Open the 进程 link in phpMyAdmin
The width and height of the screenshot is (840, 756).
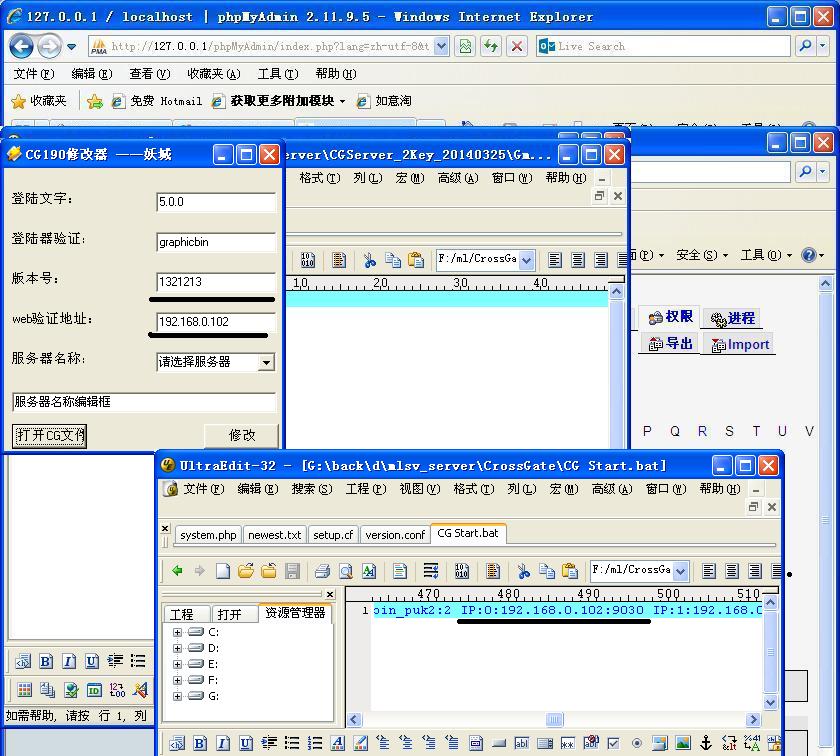[732, 318]
